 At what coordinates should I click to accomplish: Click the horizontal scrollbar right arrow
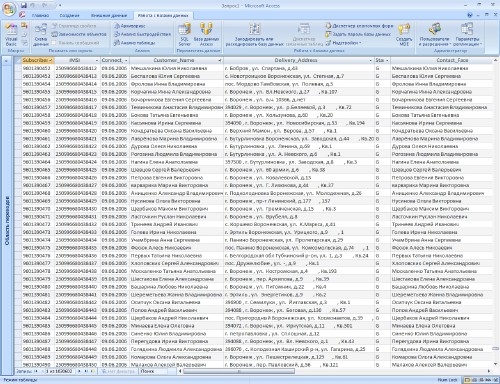(x=489, y=371)
